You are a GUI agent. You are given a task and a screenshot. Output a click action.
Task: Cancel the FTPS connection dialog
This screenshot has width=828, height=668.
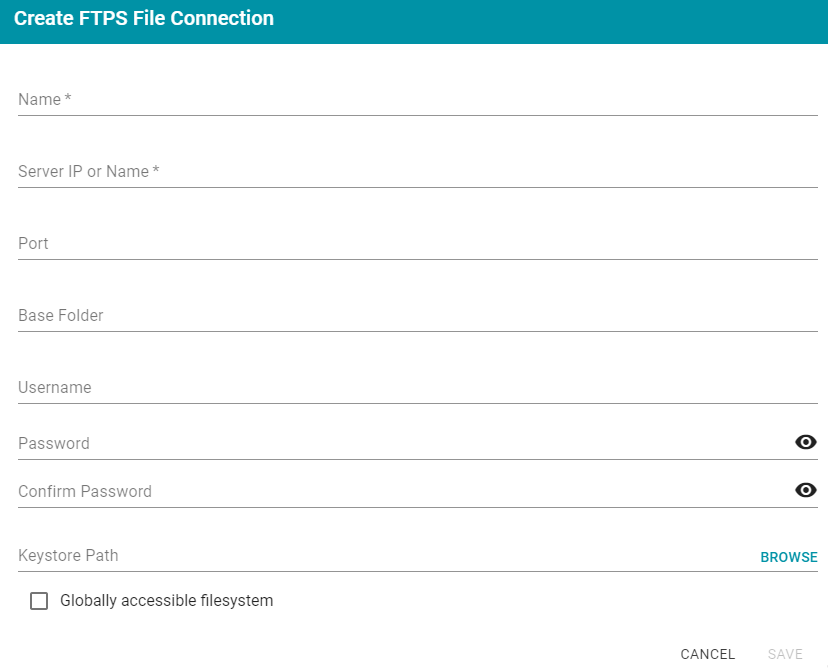pyautogui.click(x=708, y=654)
